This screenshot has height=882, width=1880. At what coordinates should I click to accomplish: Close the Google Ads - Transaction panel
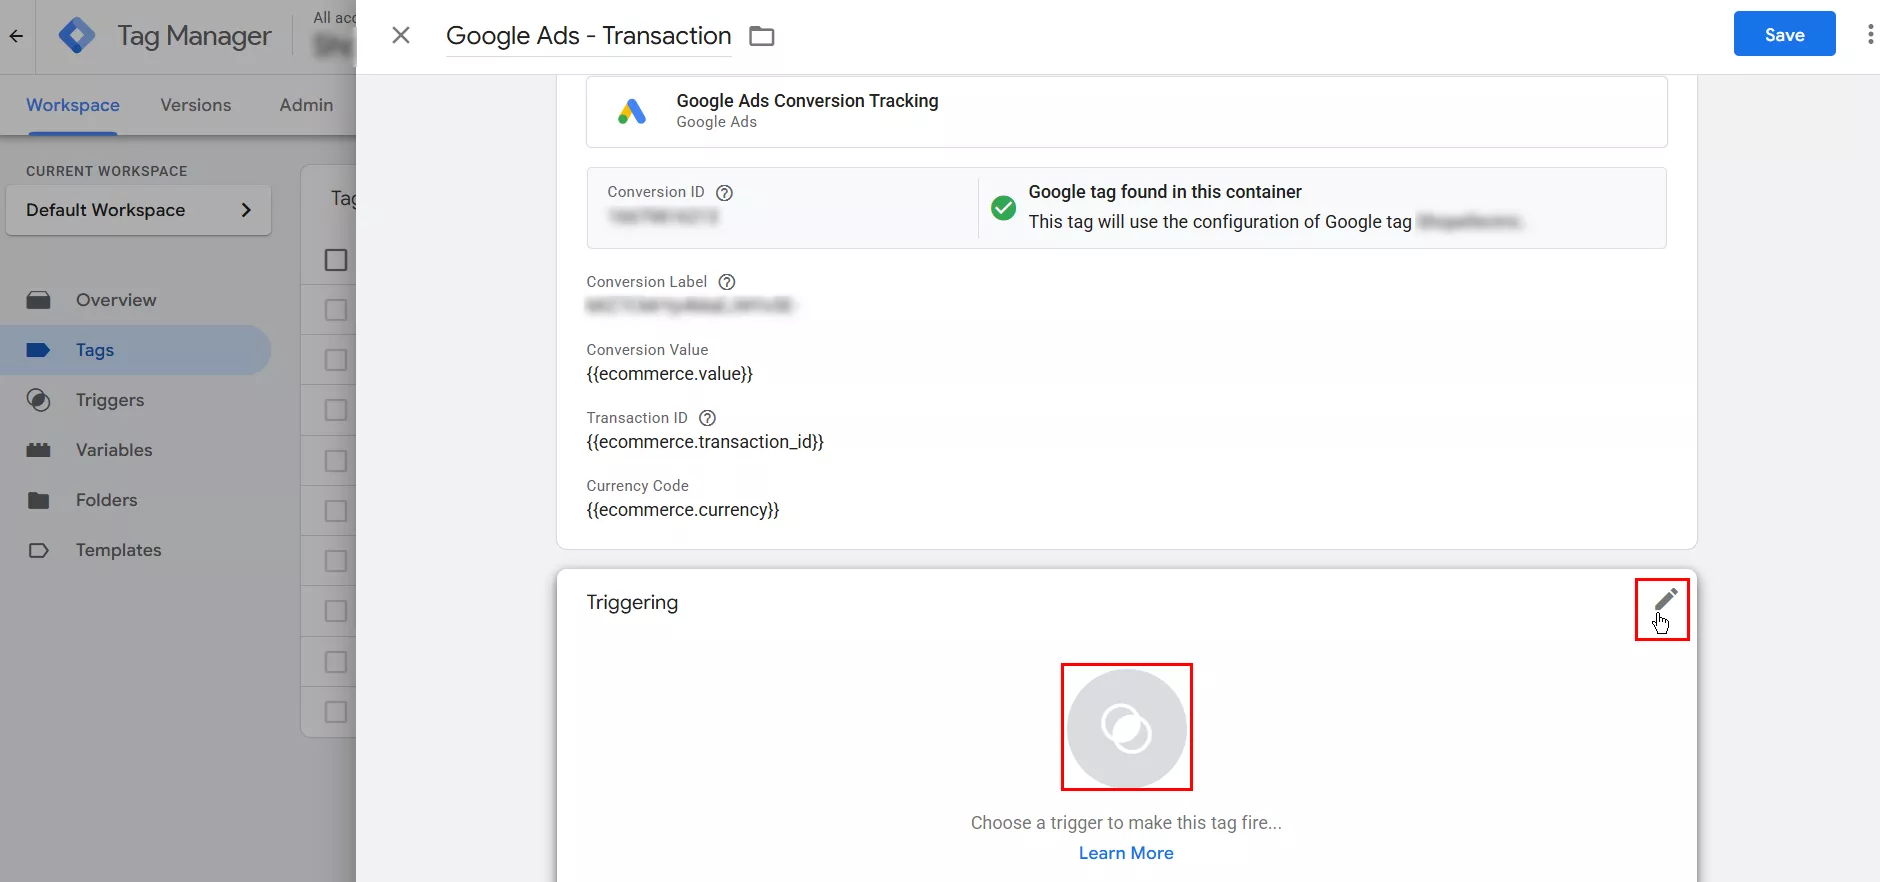click(401, 36)
